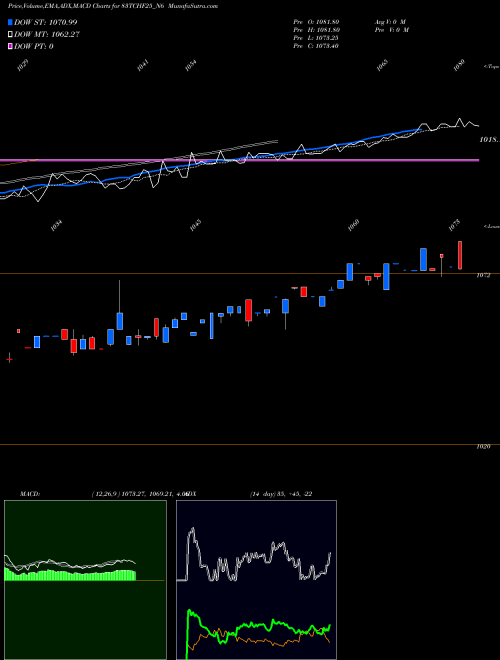Click the 1020 horizontal level label

(x=483, y=447)
